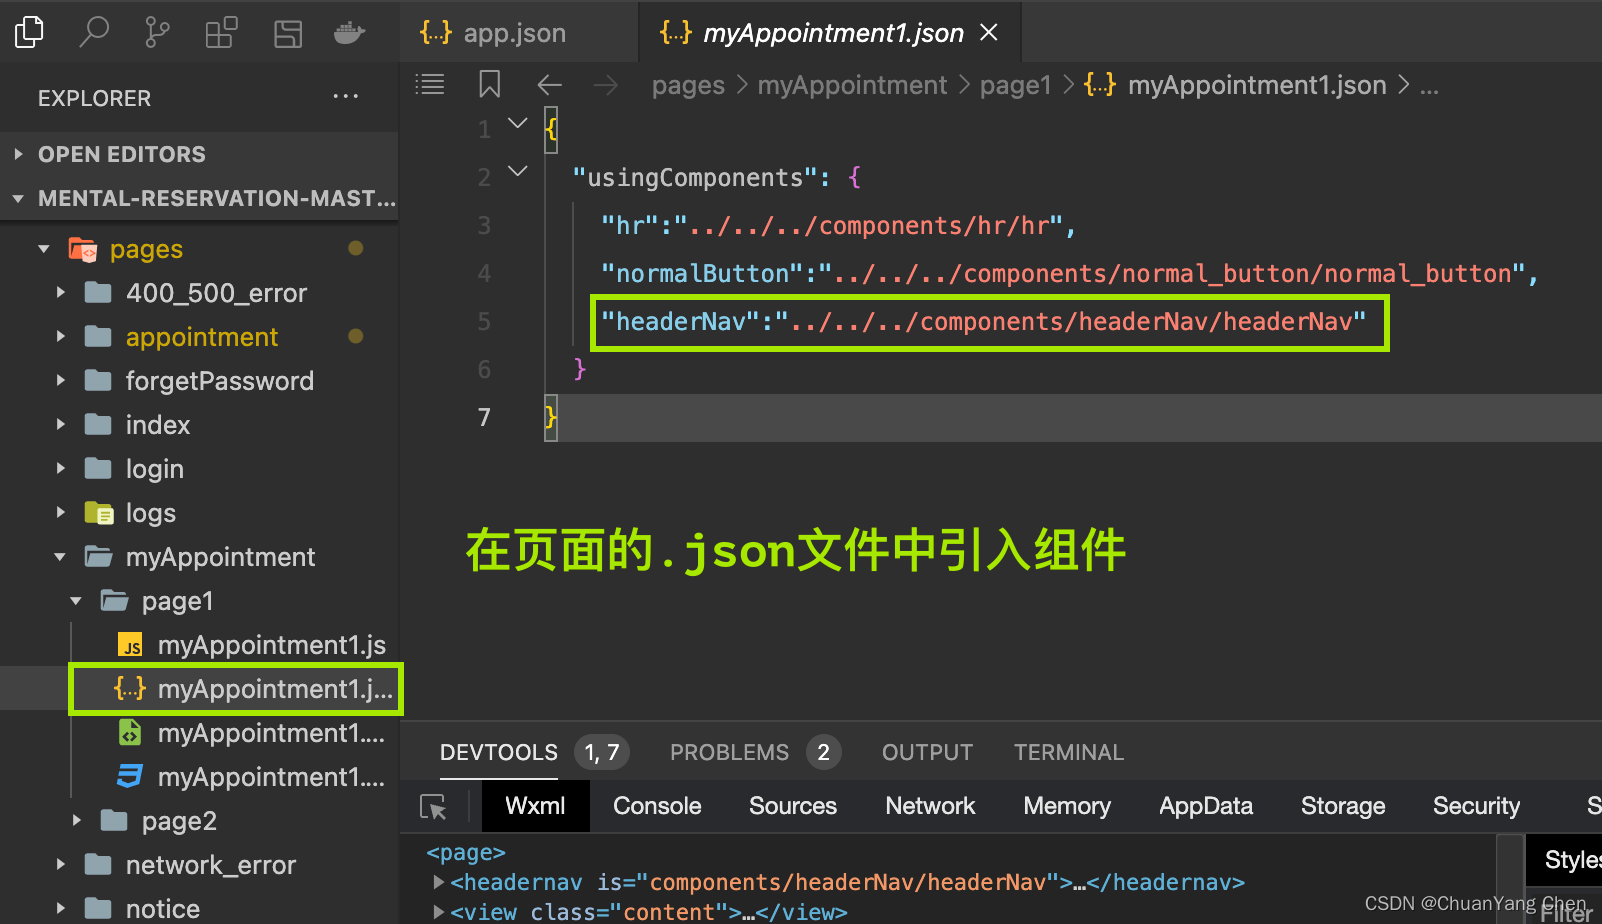The width and height of the screenshot is (1602, 924).
Task: Click the myAppointment breadcrumb segment
Action: coord(852,85)
